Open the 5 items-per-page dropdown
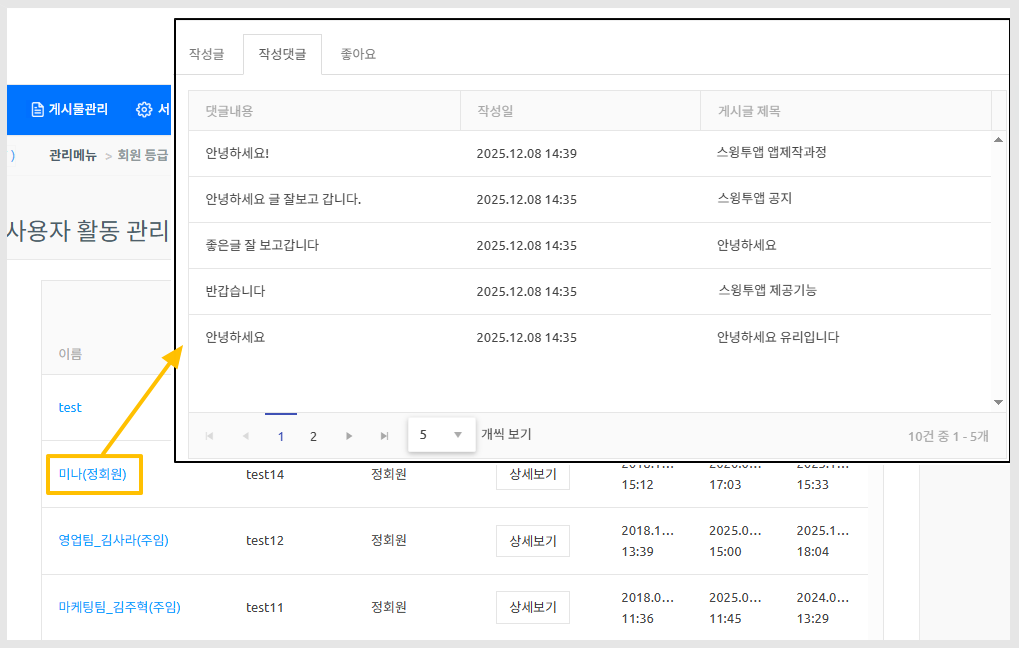This screenshot has height=648, width=1019. pos(441,435)
